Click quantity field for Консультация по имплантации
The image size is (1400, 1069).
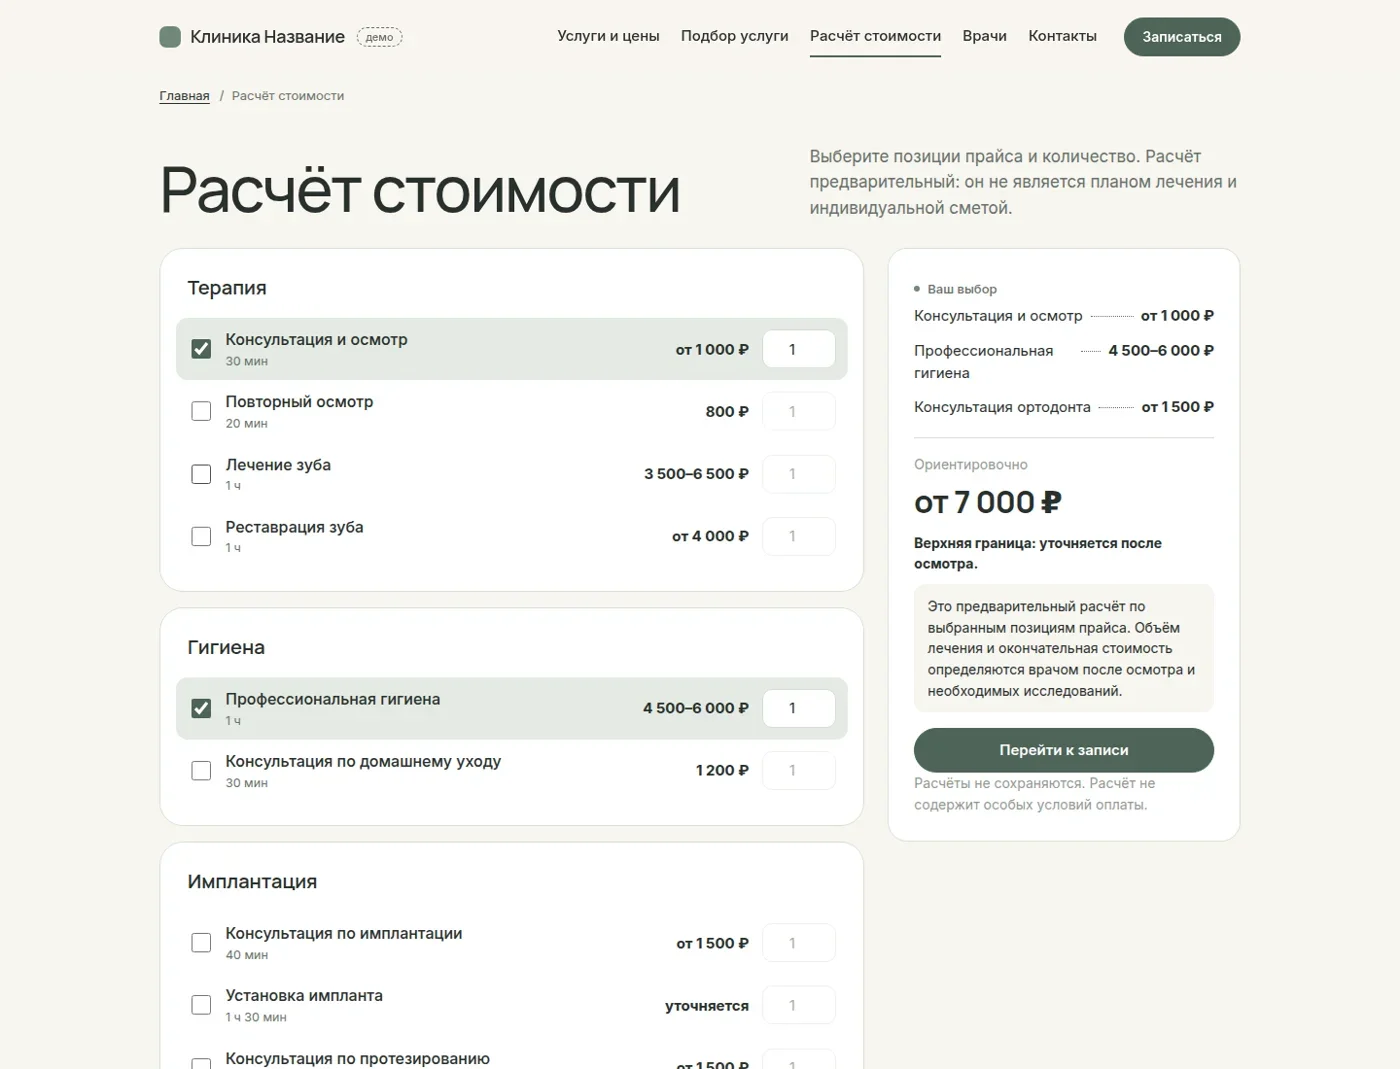pos(799,943)
